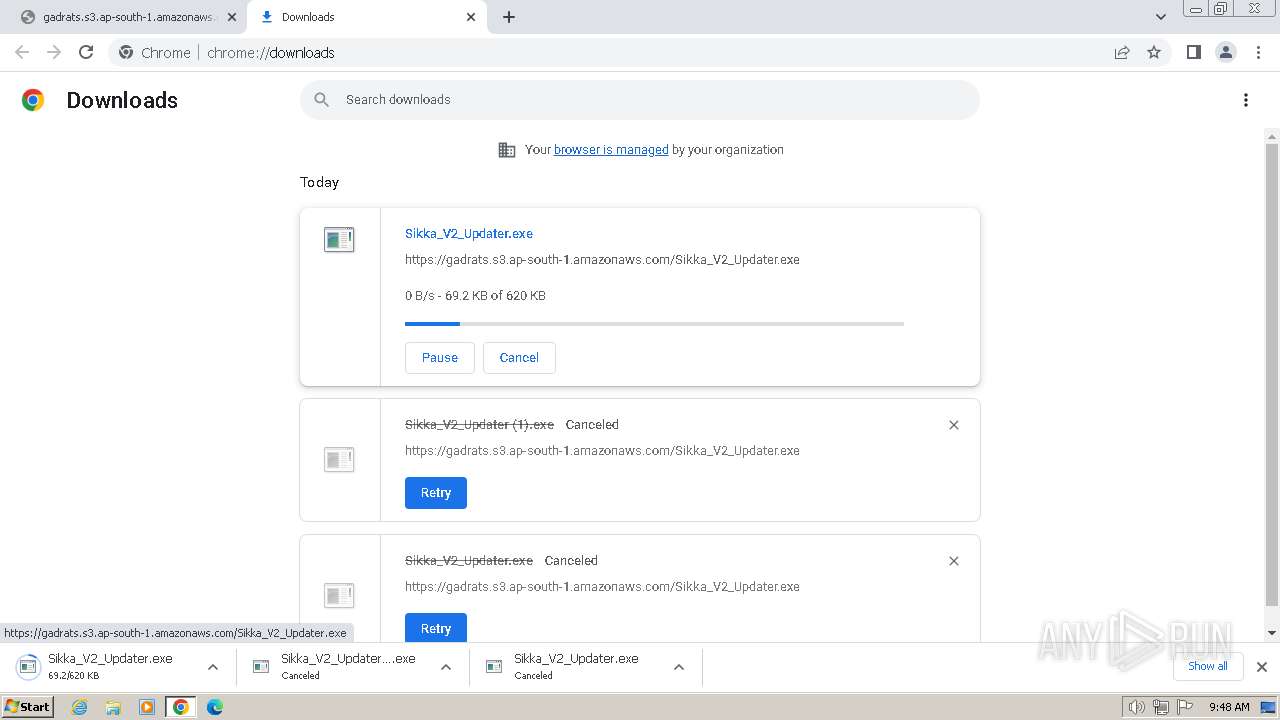Click the browser forward arrow

(x=54, y=53)
